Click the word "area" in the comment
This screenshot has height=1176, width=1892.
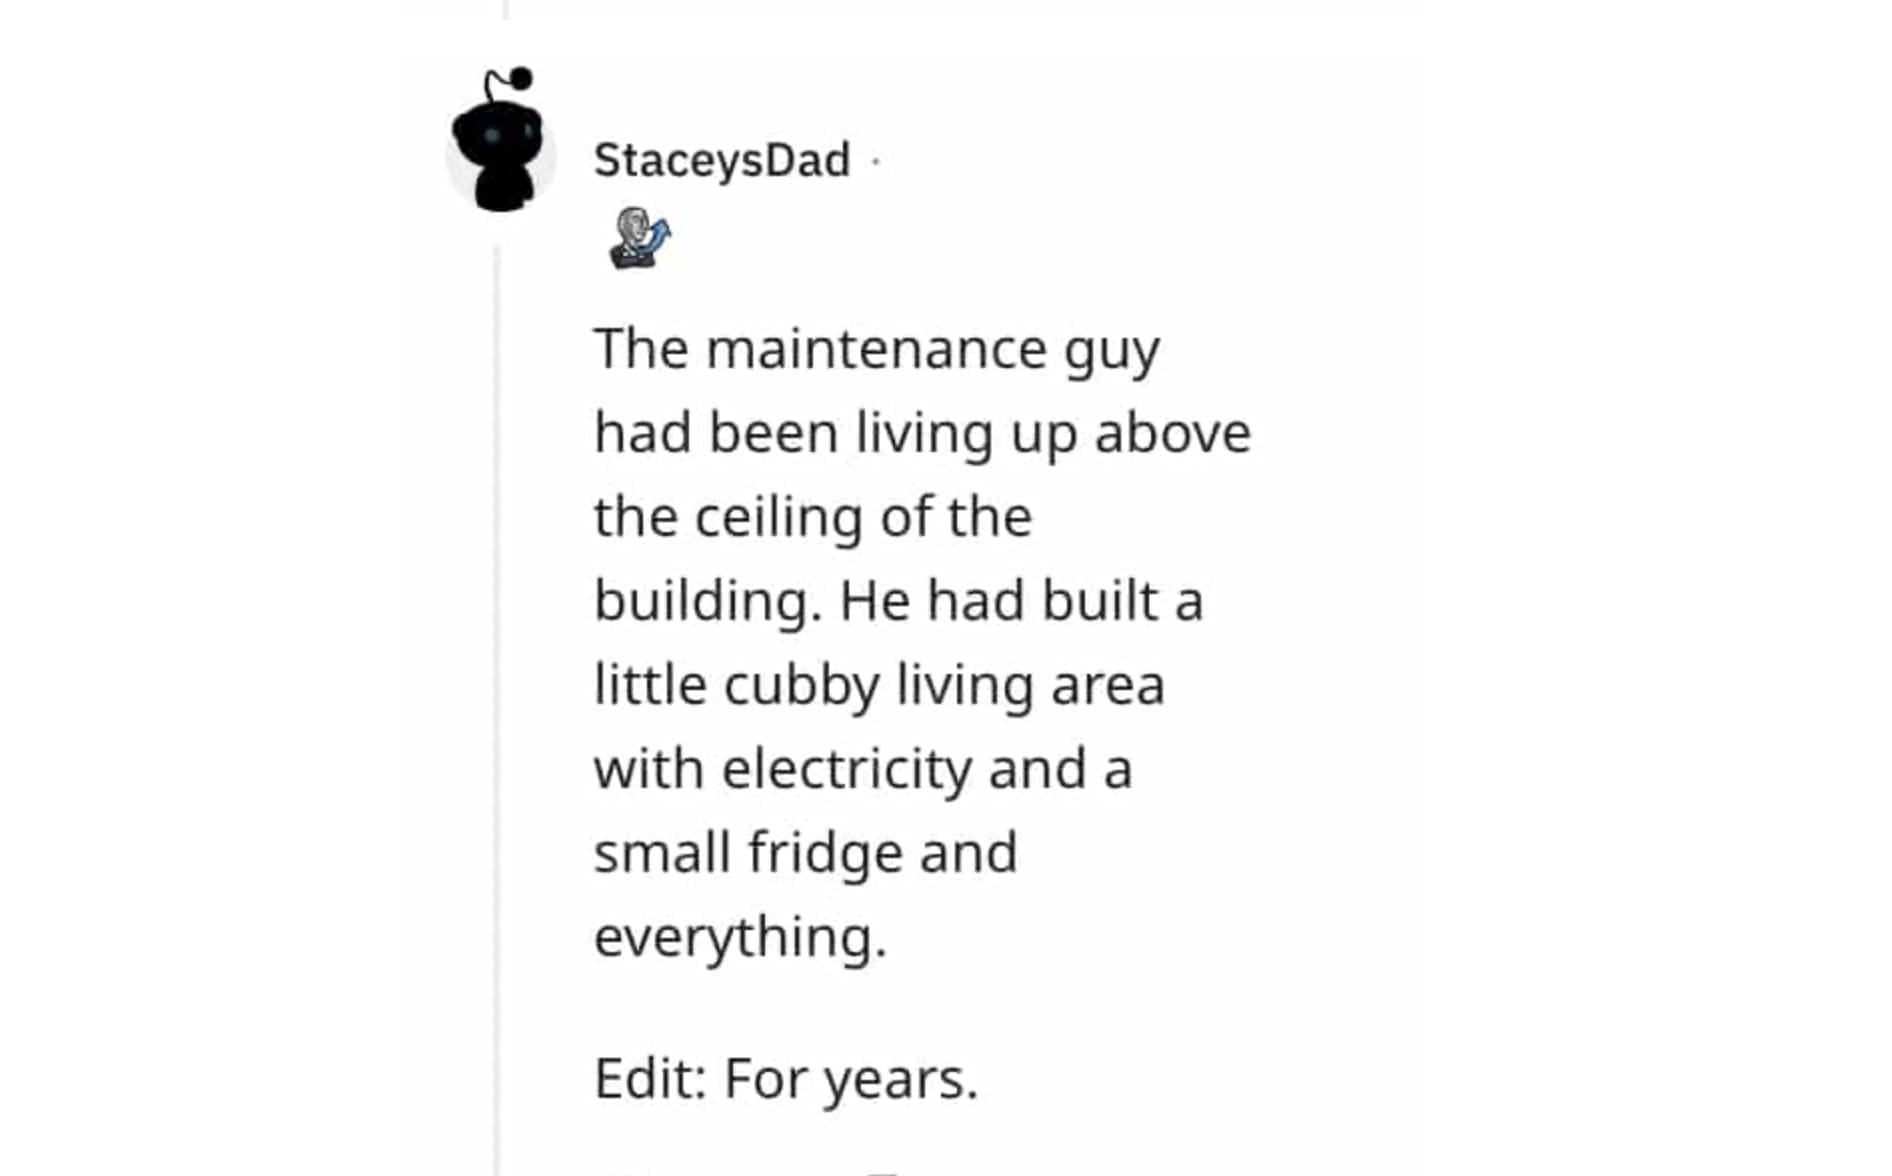click(x=1108, y=686)
